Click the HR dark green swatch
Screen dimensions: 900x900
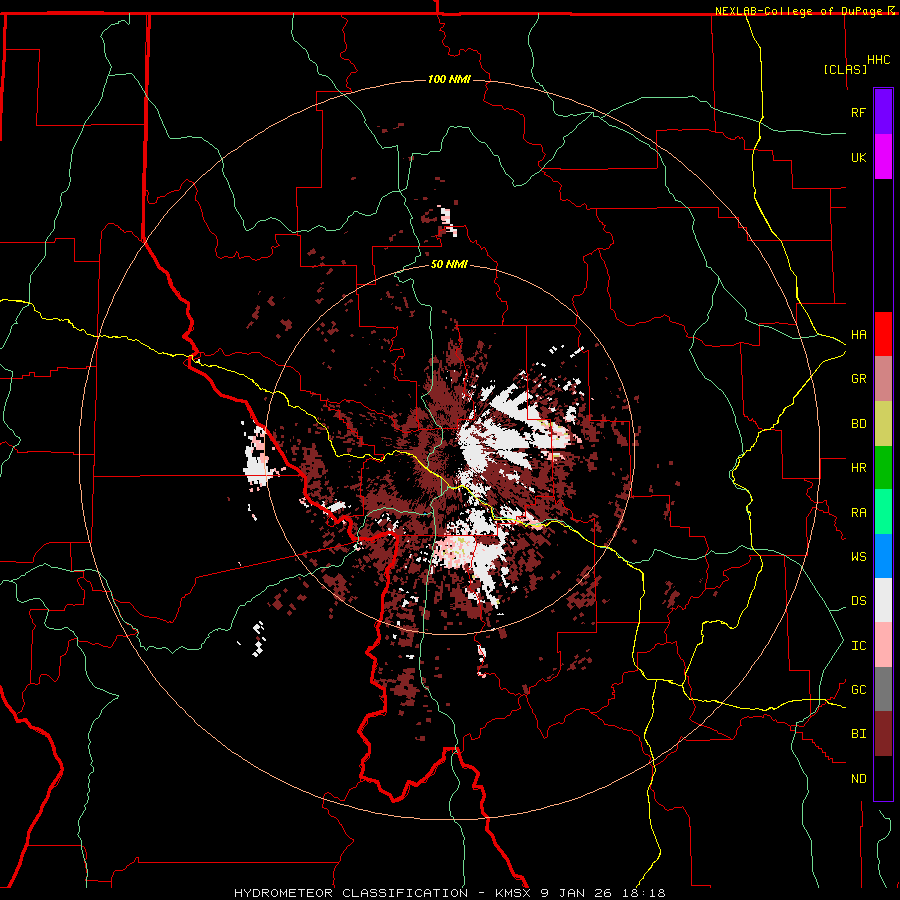[x=883, y=468]
